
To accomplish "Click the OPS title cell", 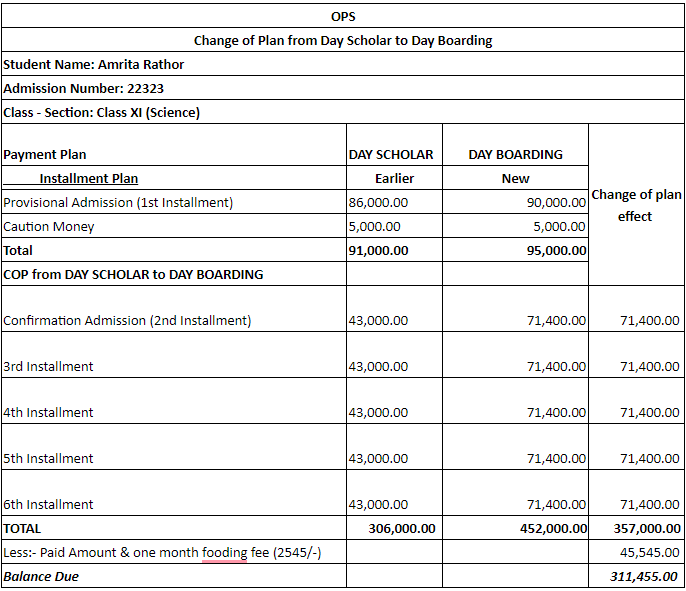I will [343, 17].
